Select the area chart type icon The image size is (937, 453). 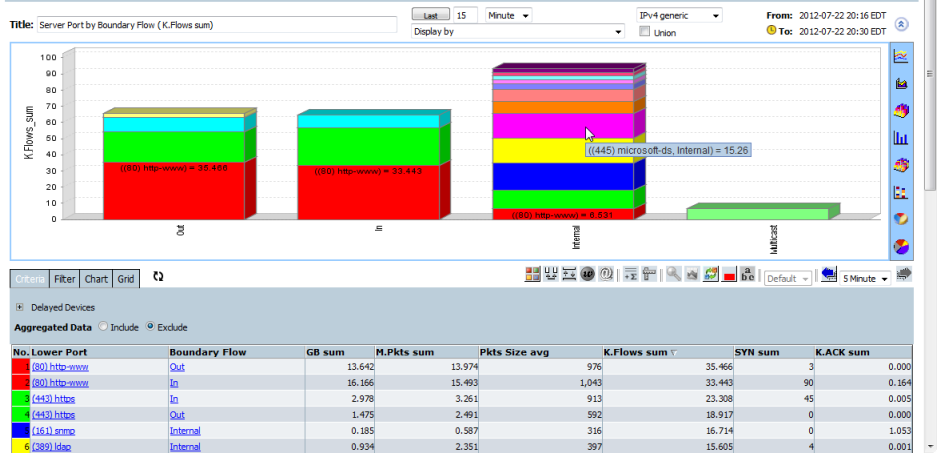tap(901, 84)
